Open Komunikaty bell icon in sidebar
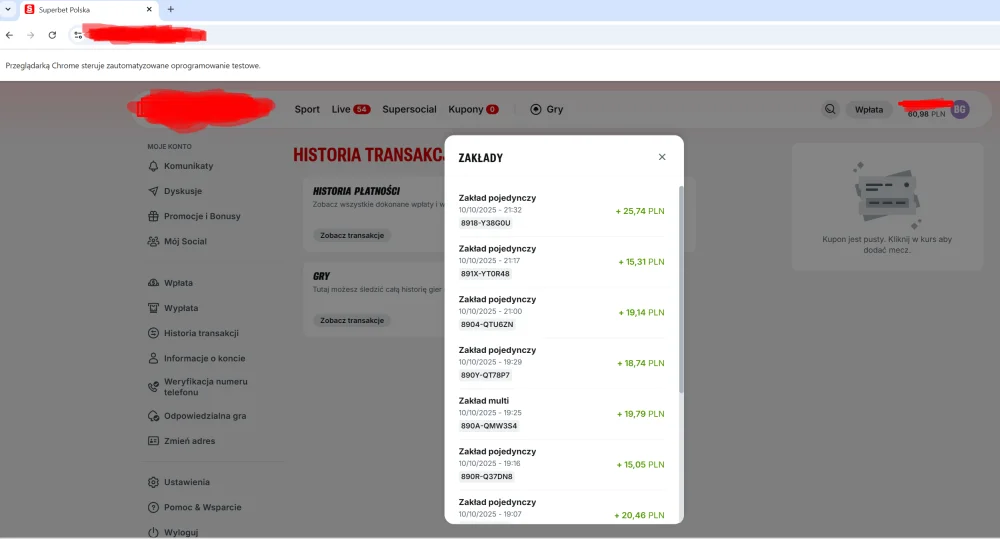The image size is (1000, 539). coord(153,166)
